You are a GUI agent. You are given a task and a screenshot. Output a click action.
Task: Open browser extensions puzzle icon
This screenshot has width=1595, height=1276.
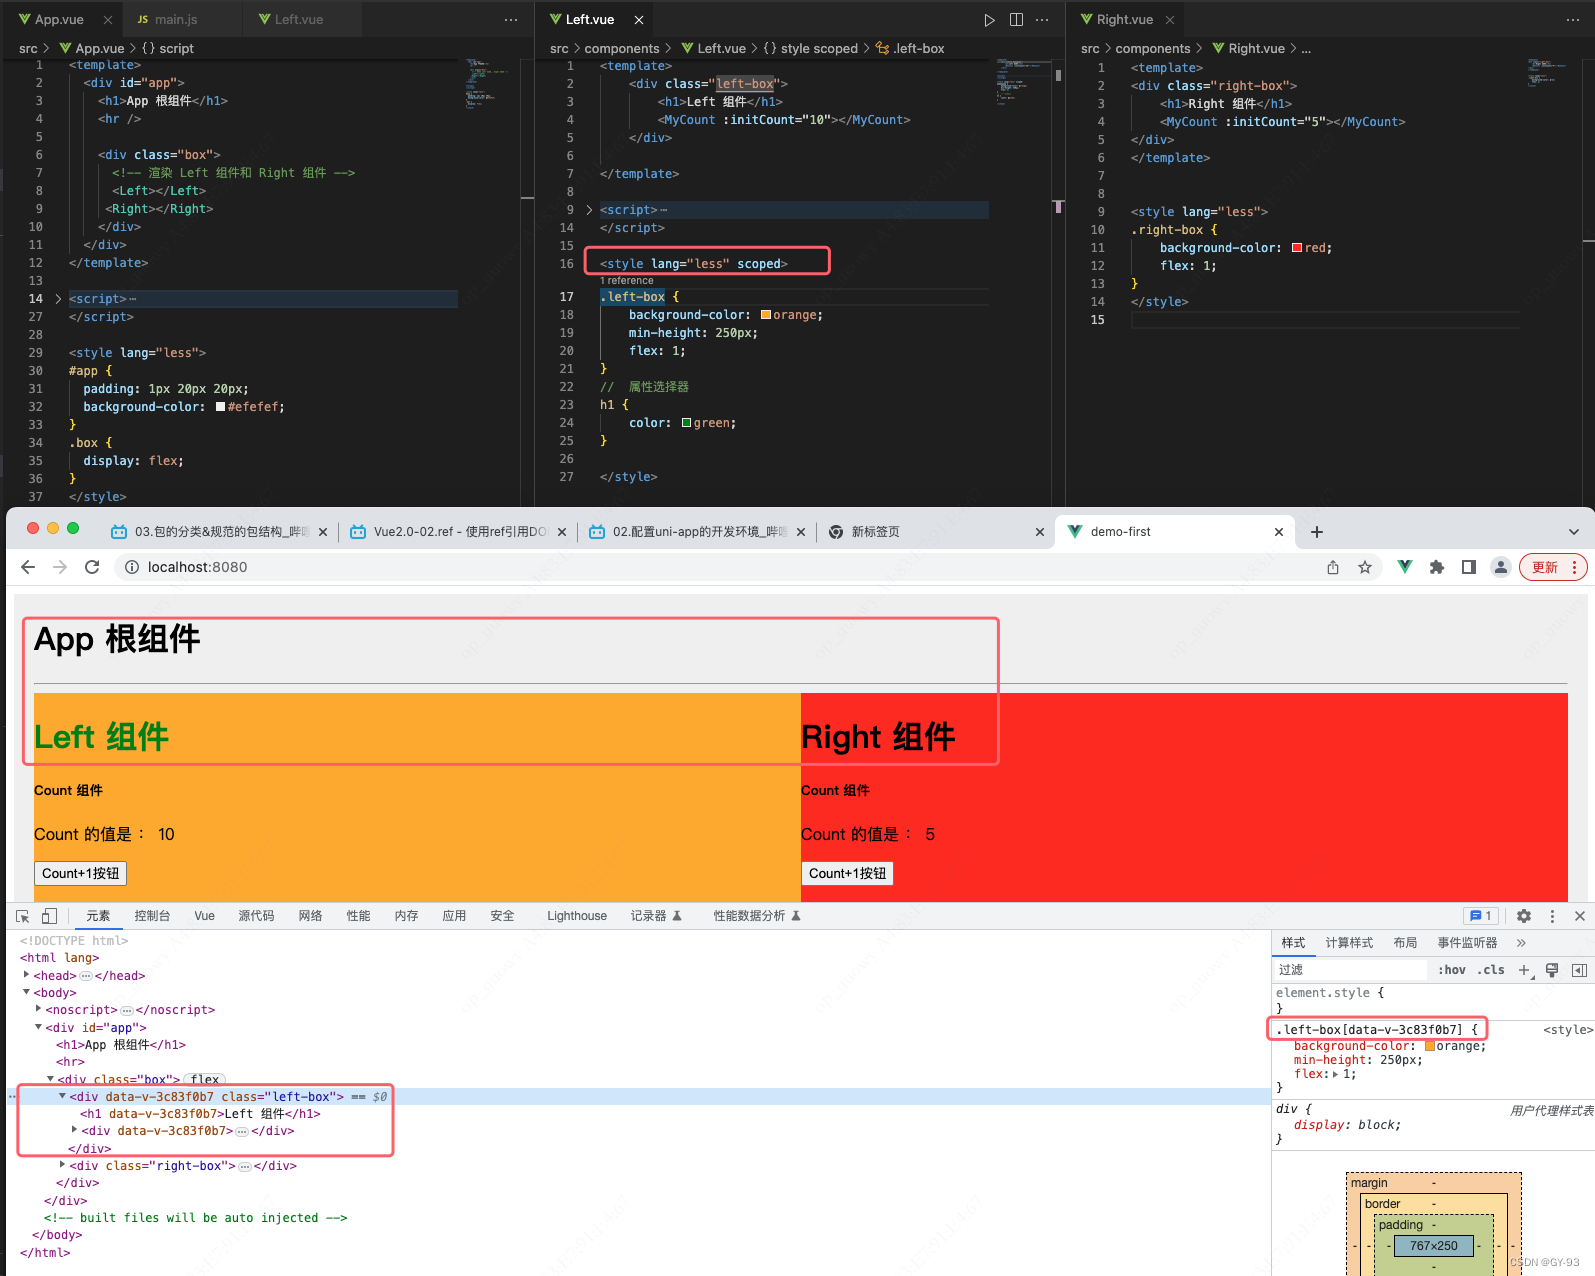(x=1437, y=567)
